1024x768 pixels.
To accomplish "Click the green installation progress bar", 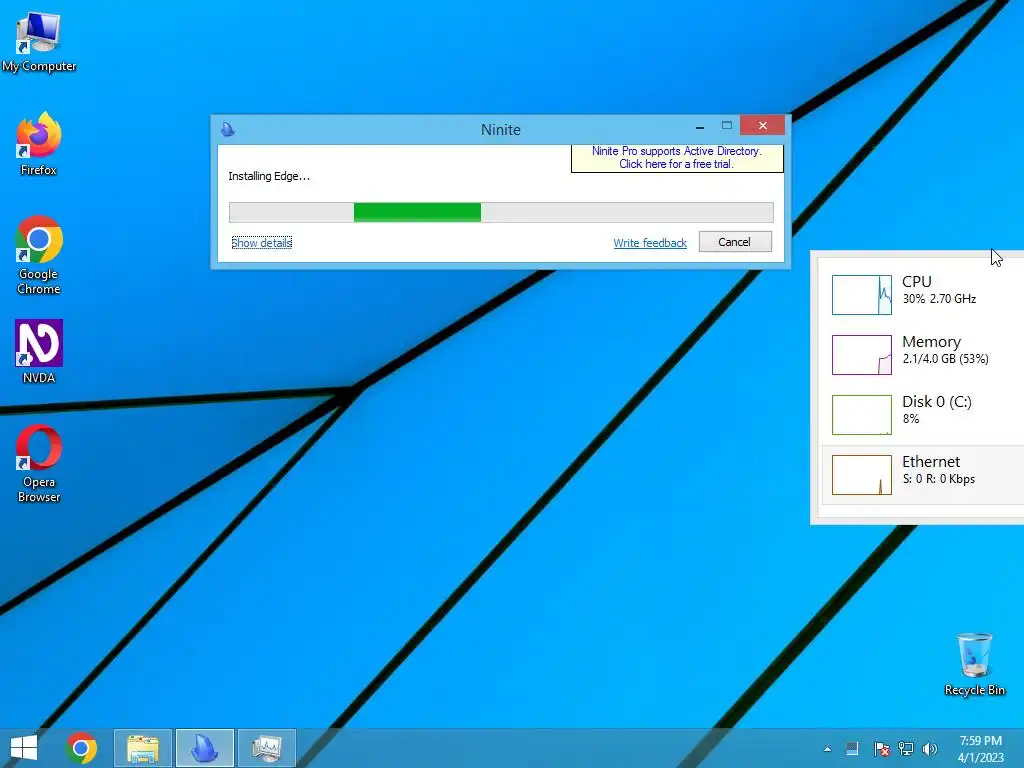I will click(501, 212).
